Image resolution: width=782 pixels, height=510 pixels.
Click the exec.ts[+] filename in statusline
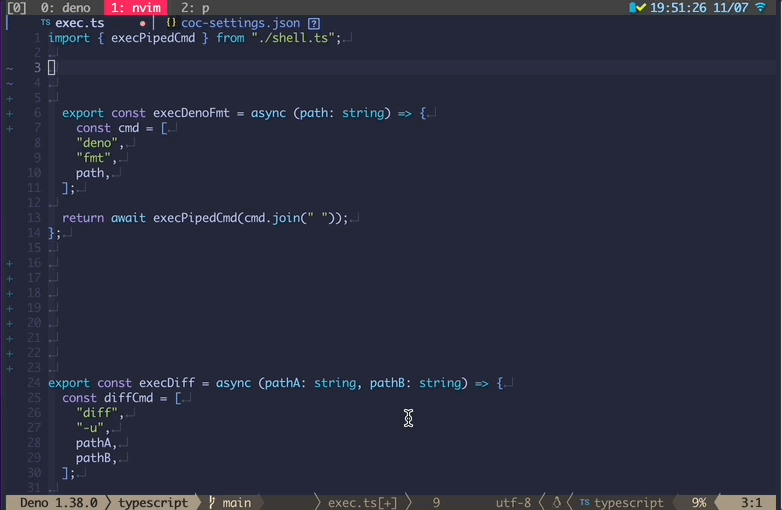[x=363, y=503]
